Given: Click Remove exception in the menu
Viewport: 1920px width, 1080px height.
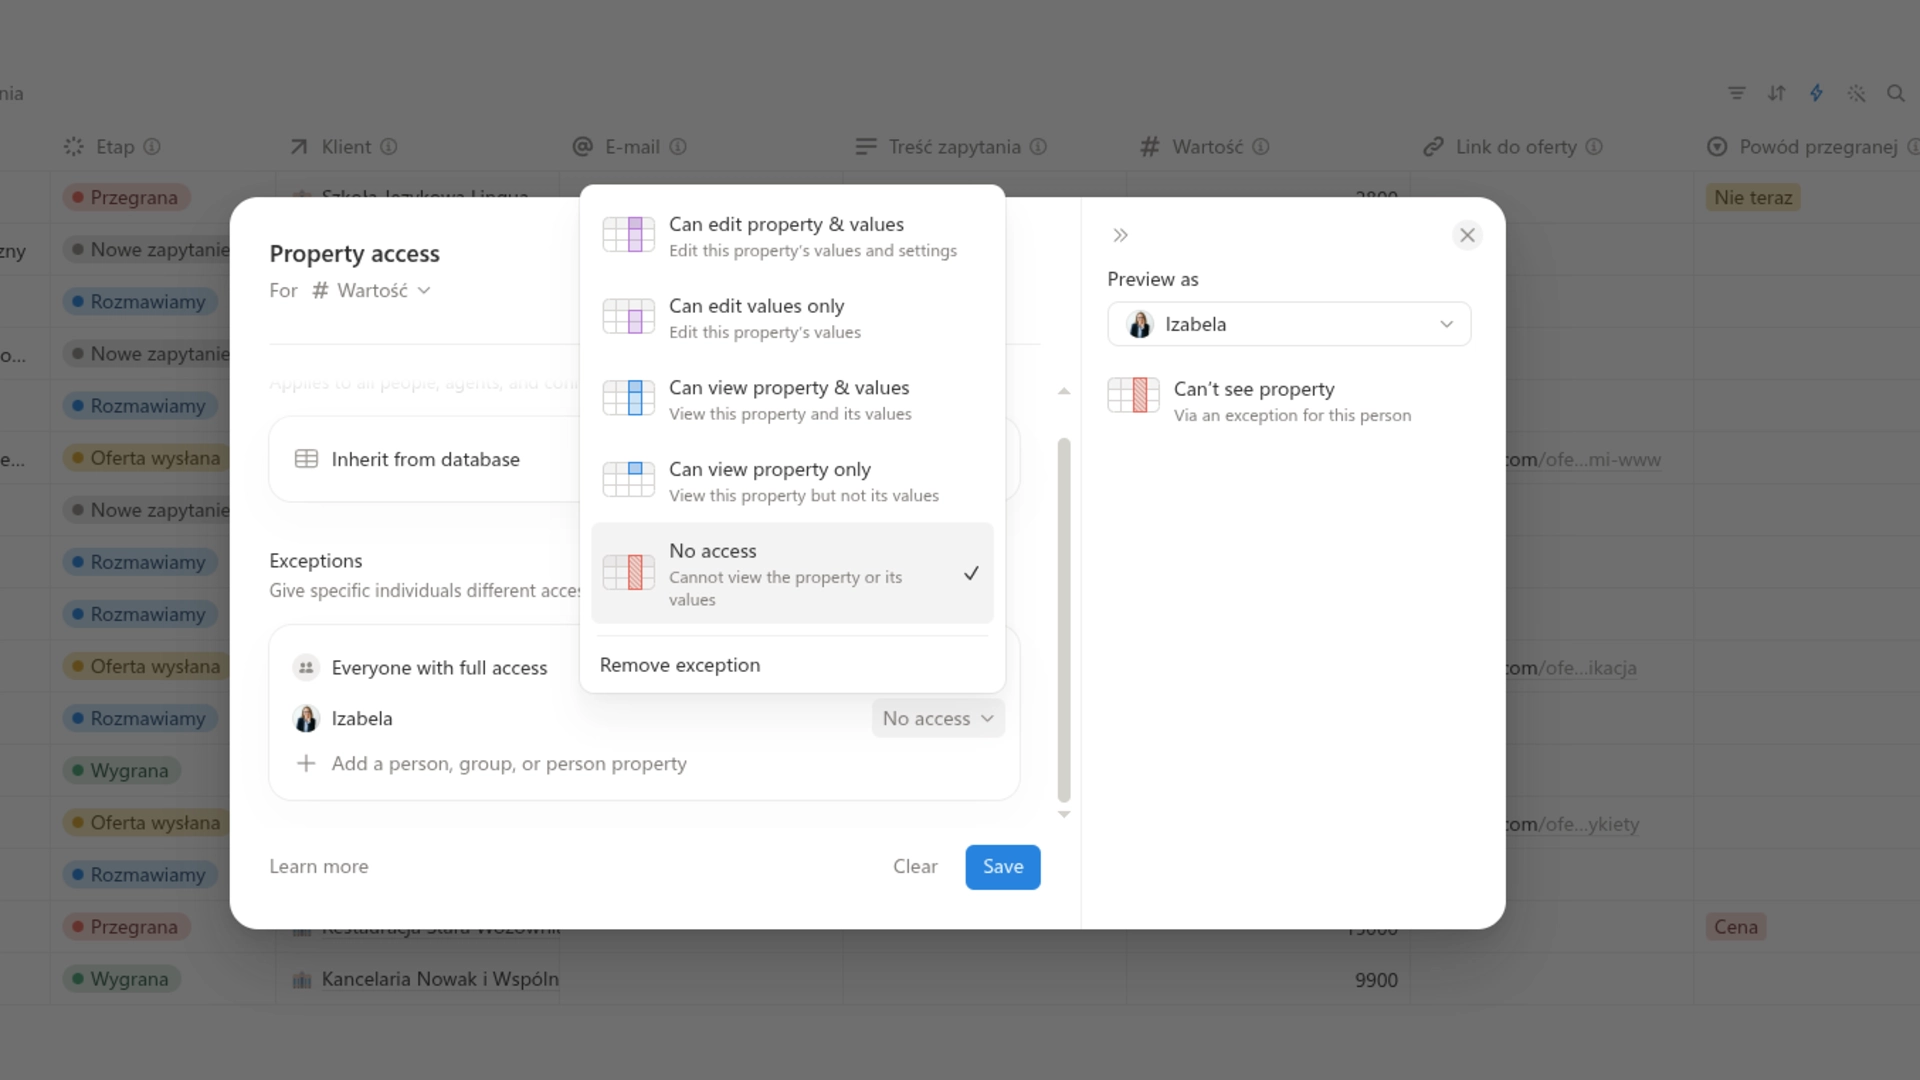Looking at the screenshot, I should coord(680,665).
